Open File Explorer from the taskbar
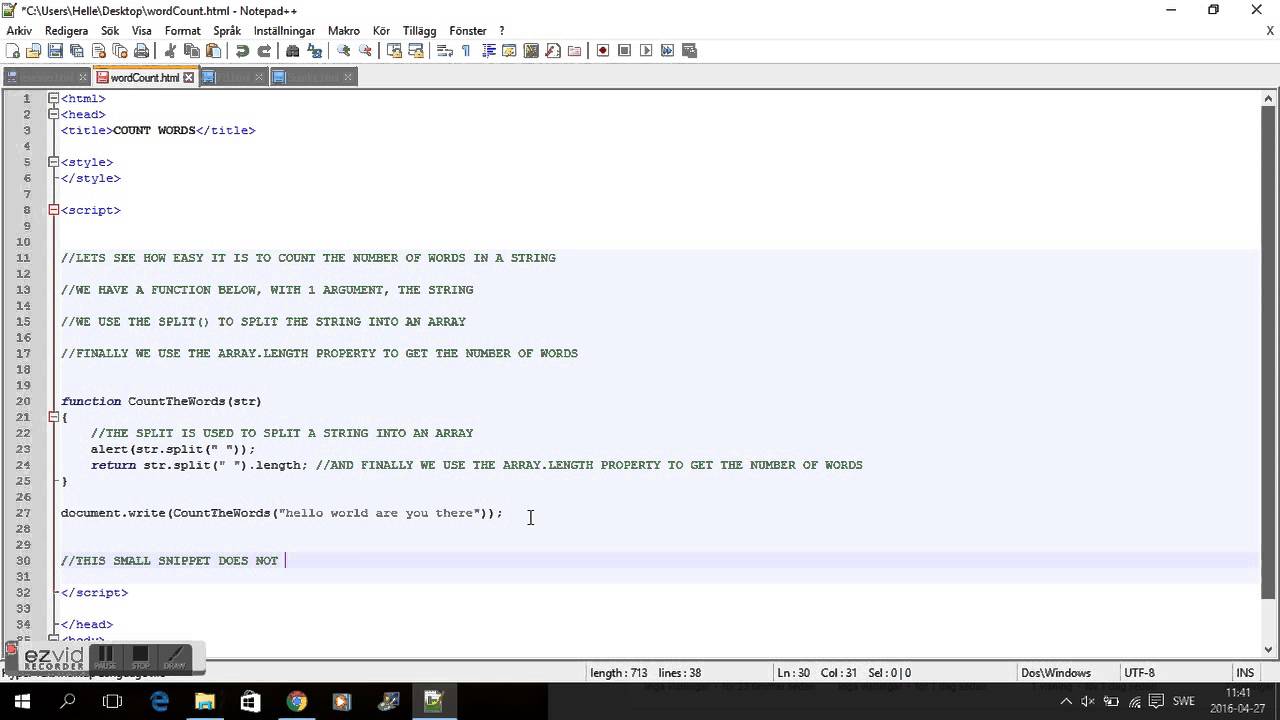 [x=205, y=701]
